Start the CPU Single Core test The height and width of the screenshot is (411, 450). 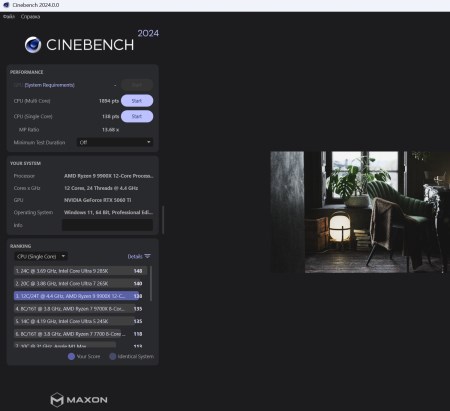(x=137, y=116)
